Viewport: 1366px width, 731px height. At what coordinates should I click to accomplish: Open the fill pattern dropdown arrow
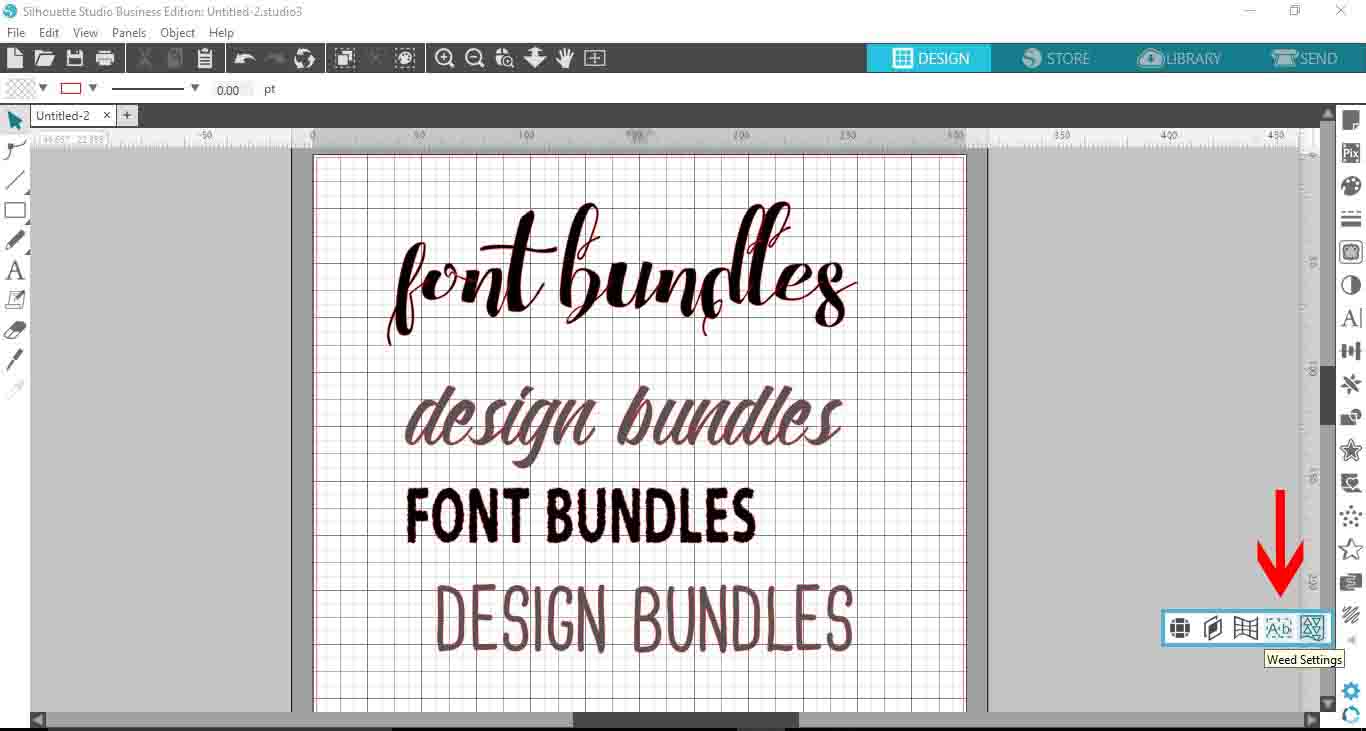(x=43, y=88)
